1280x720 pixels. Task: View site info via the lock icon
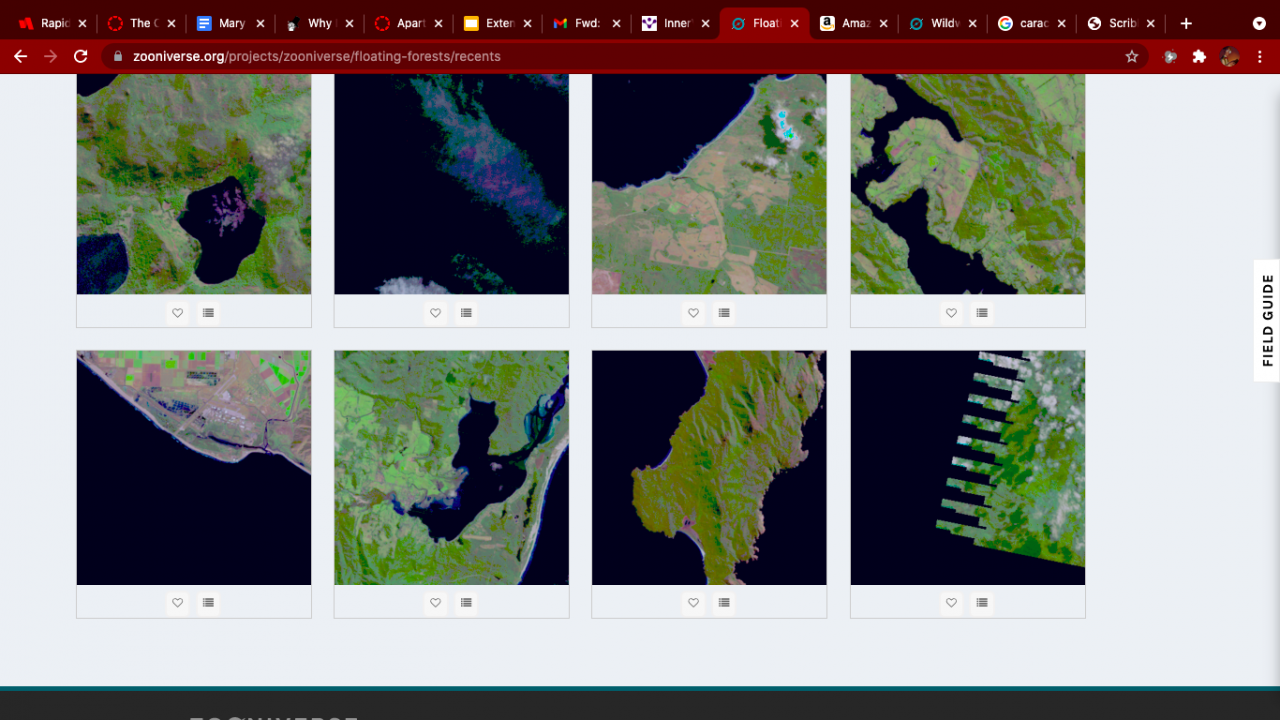point(118,57)
